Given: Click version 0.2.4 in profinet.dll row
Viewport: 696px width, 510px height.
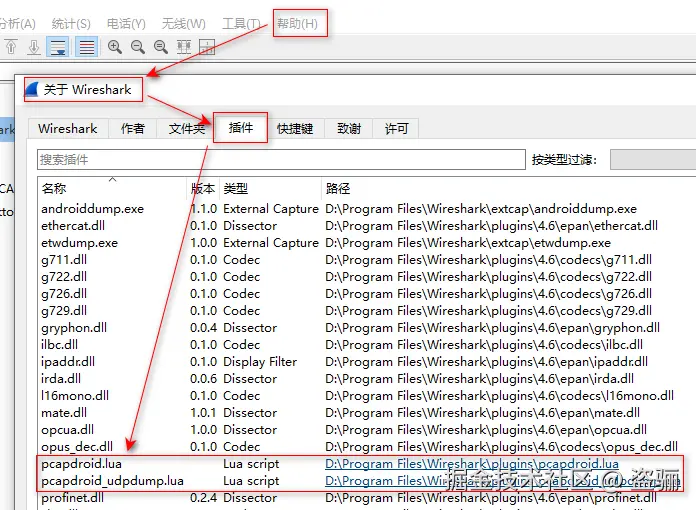Looking at the screenshot, I should coord(204,498).
